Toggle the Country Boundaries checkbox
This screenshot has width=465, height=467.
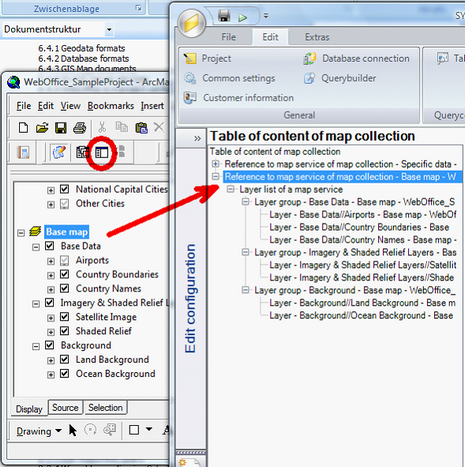(x=65, y=274)
